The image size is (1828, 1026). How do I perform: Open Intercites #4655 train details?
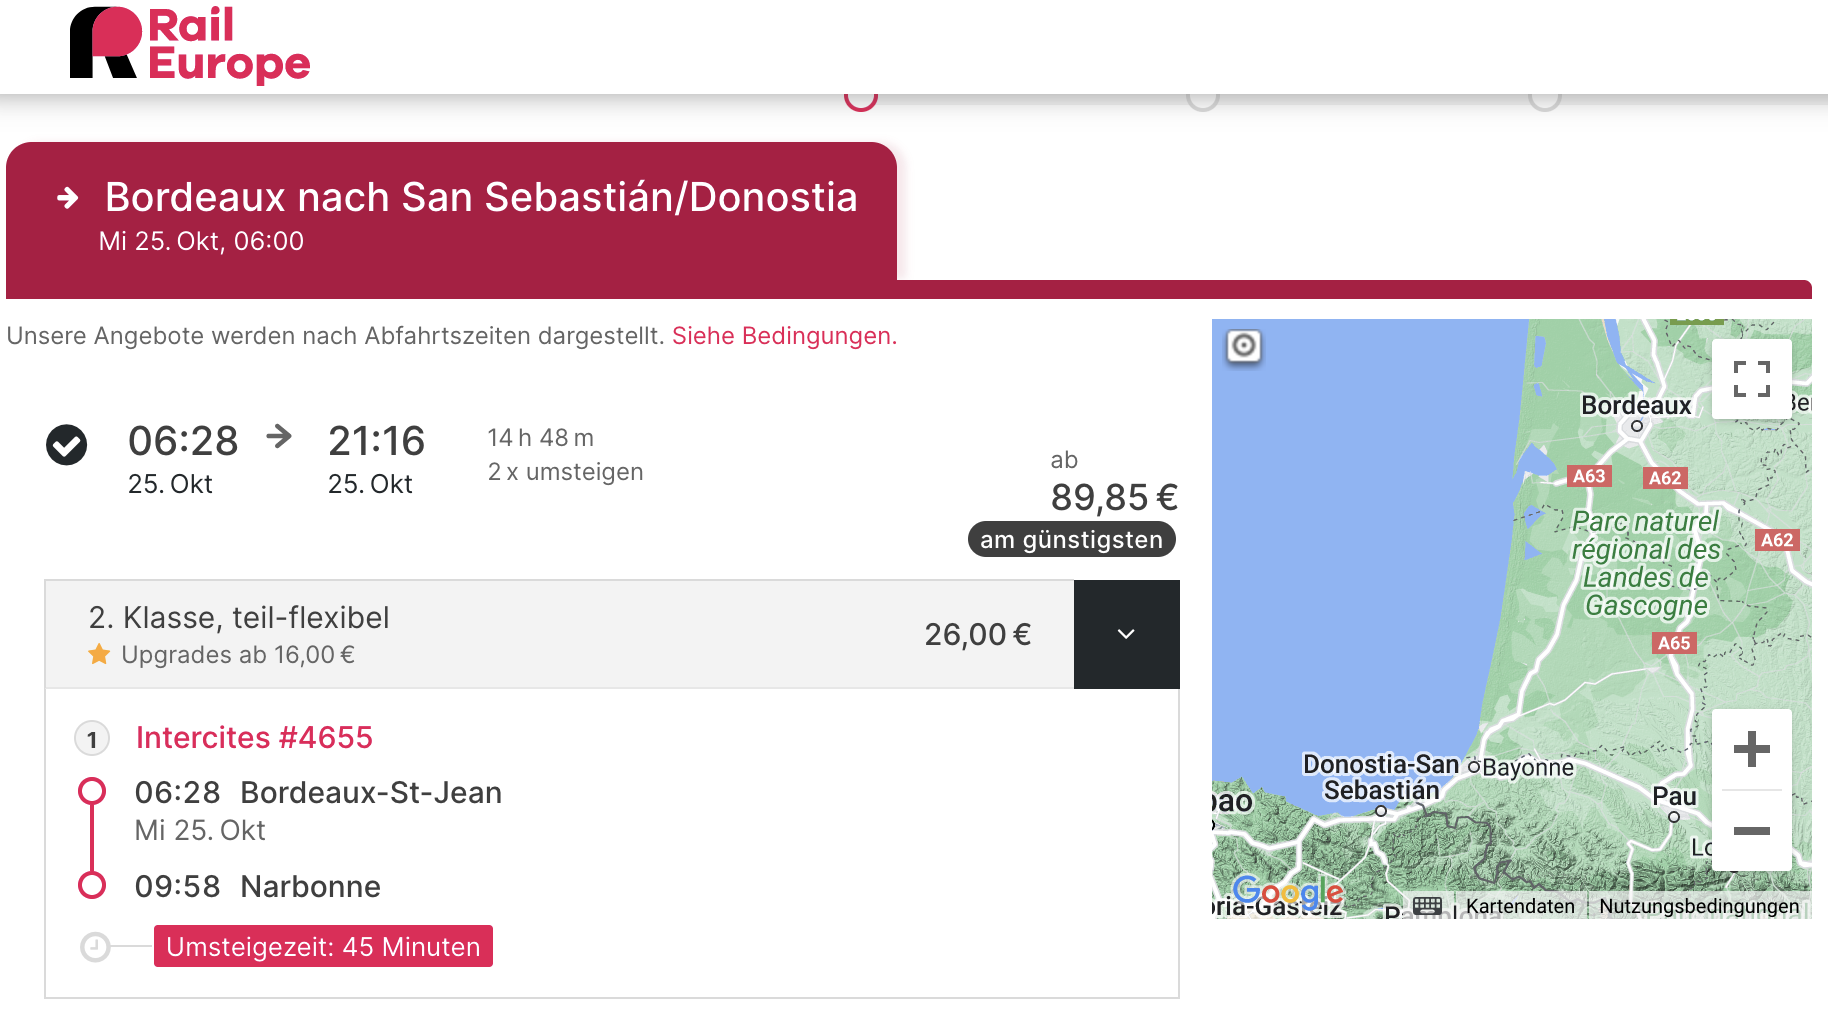coord(254,738)
